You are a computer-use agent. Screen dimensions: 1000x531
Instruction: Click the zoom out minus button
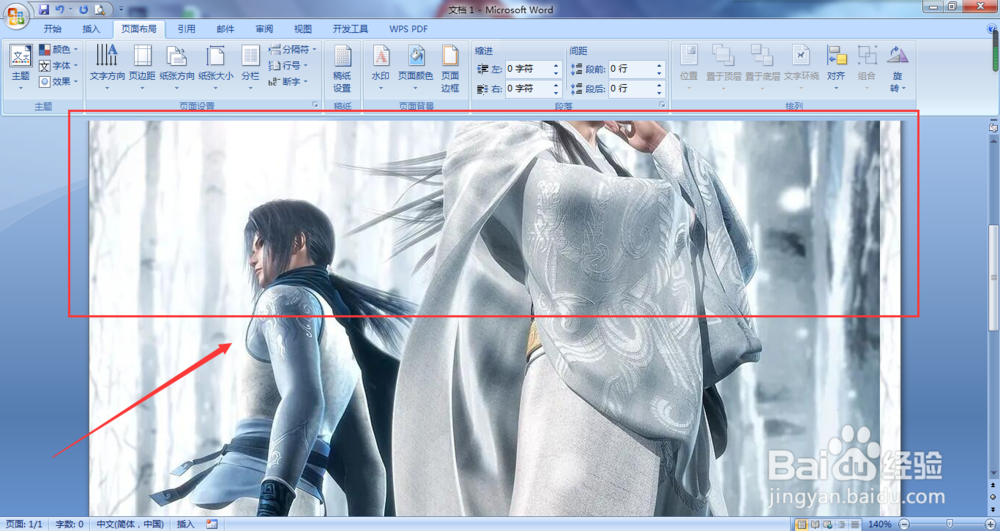click(x=904, y=524)
